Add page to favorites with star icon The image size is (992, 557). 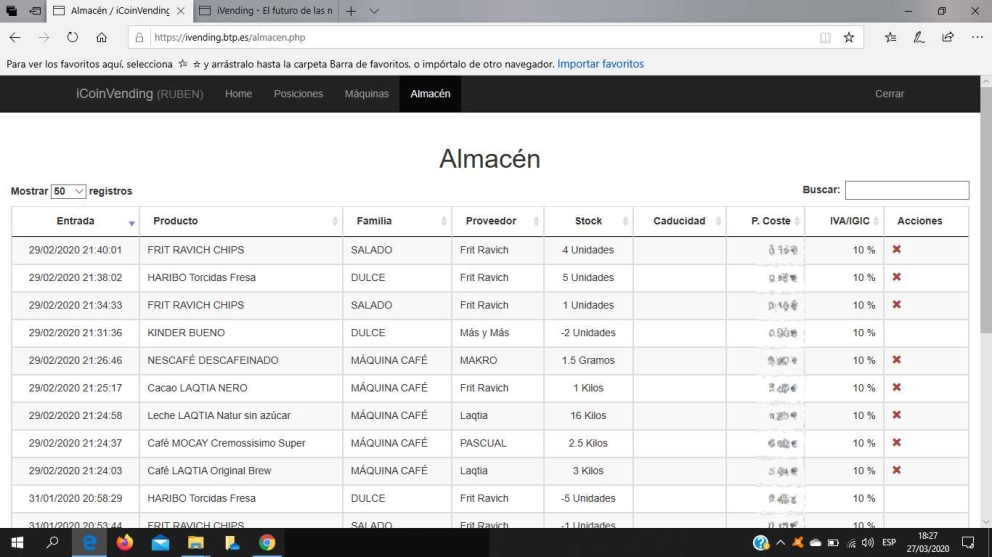[x=848, y=38]
